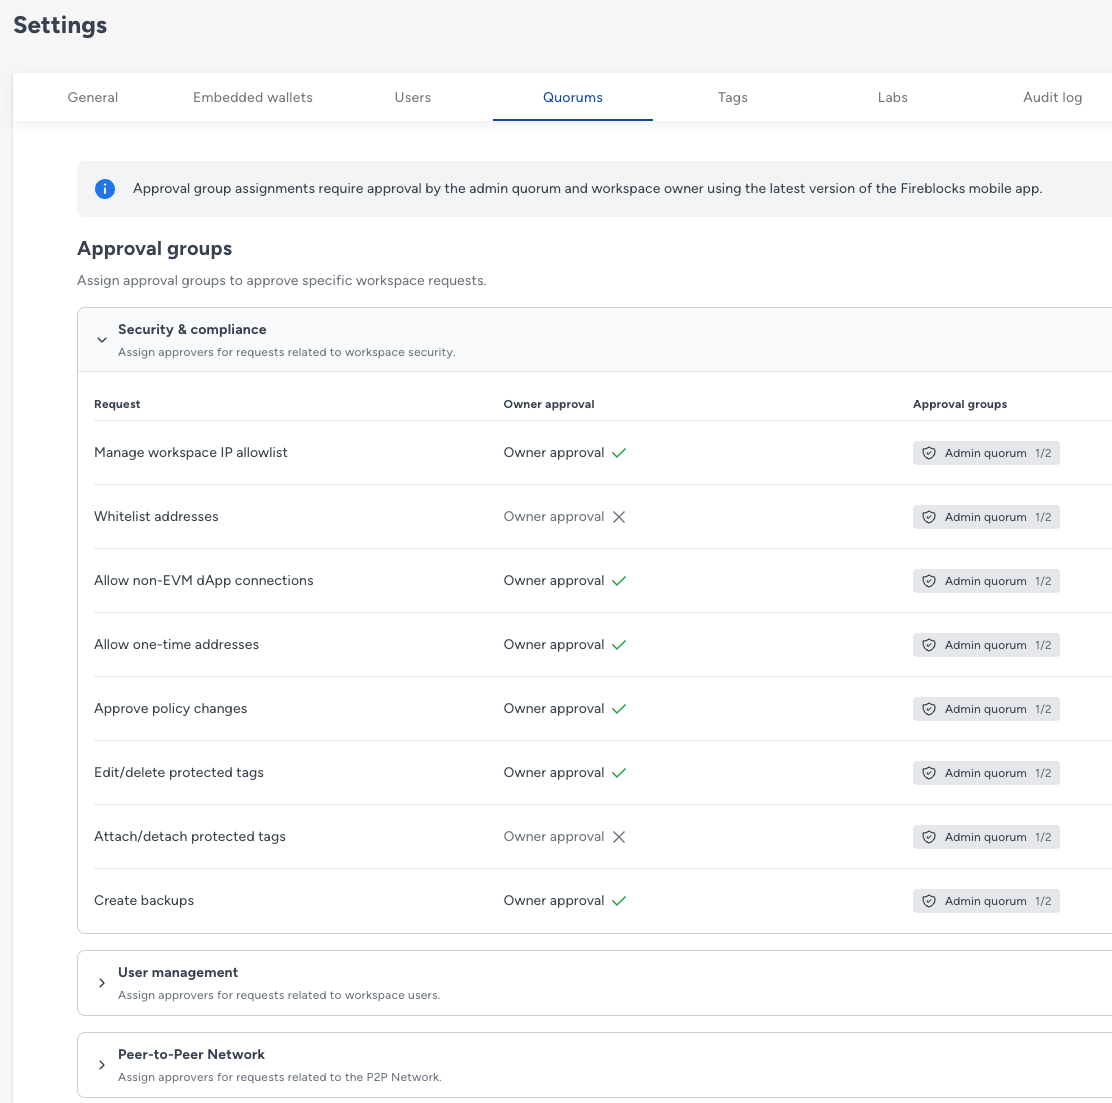The image size is (1112, 1103).
Task: Expand the User management section
Action: [x=102, y=983]
